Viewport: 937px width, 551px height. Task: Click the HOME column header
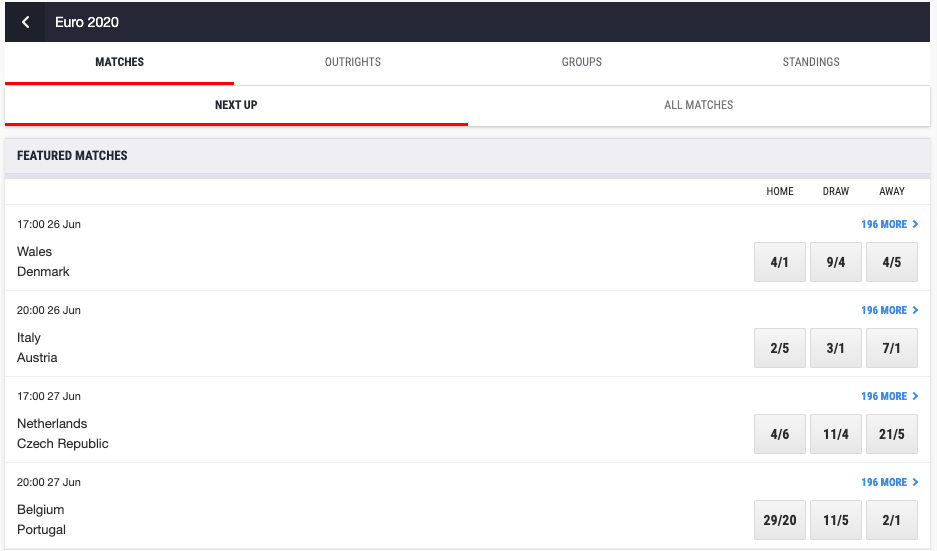click(780, 191)
